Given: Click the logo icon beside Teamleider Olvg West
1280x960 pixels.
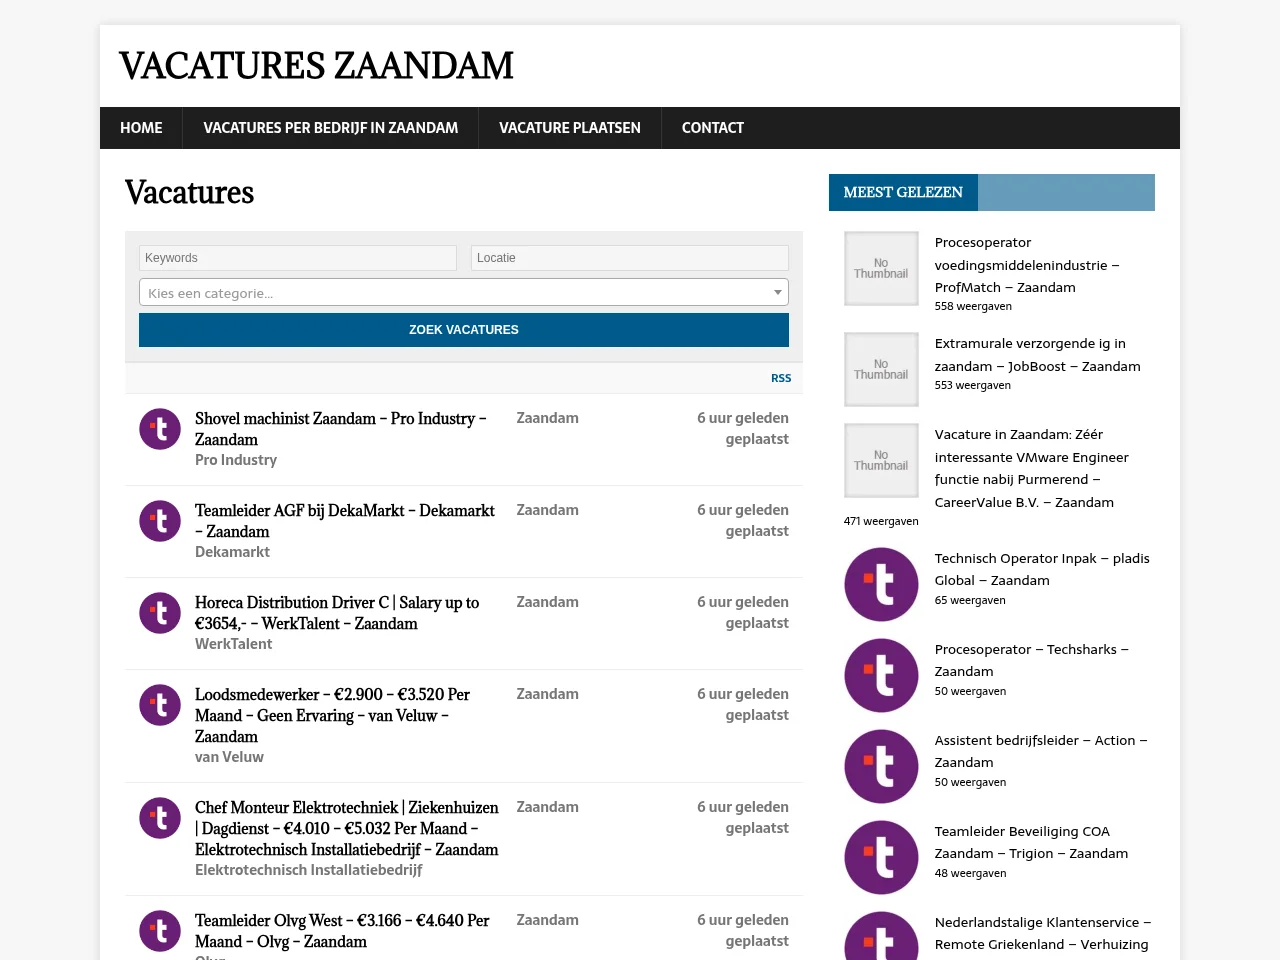Looking at the screenshot, I should (160, 931).
